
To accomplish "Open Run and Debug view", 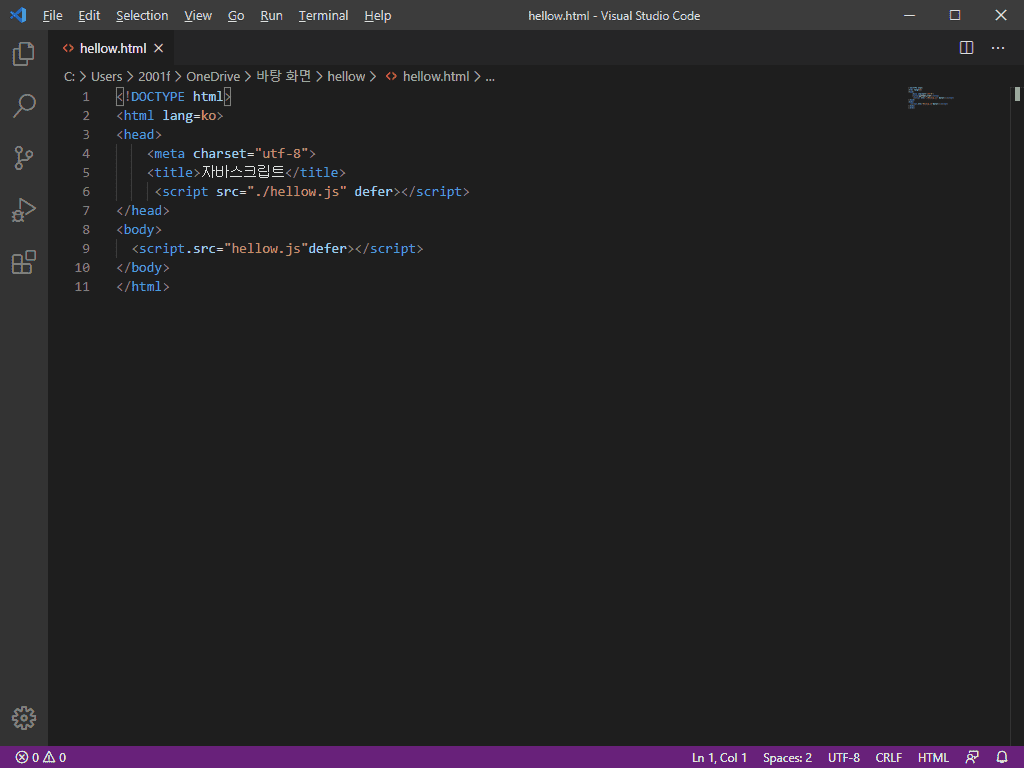I will click(24, 210).
